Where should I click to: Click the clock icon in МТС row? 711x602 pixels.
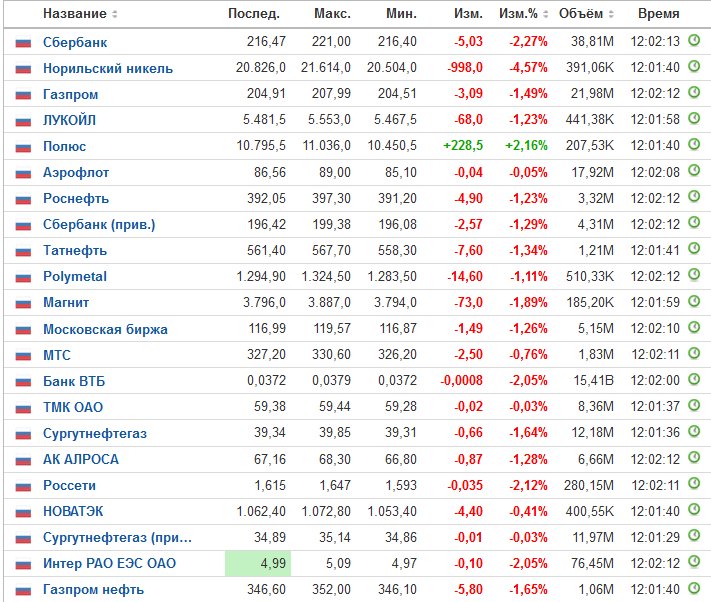pos(694,353)
